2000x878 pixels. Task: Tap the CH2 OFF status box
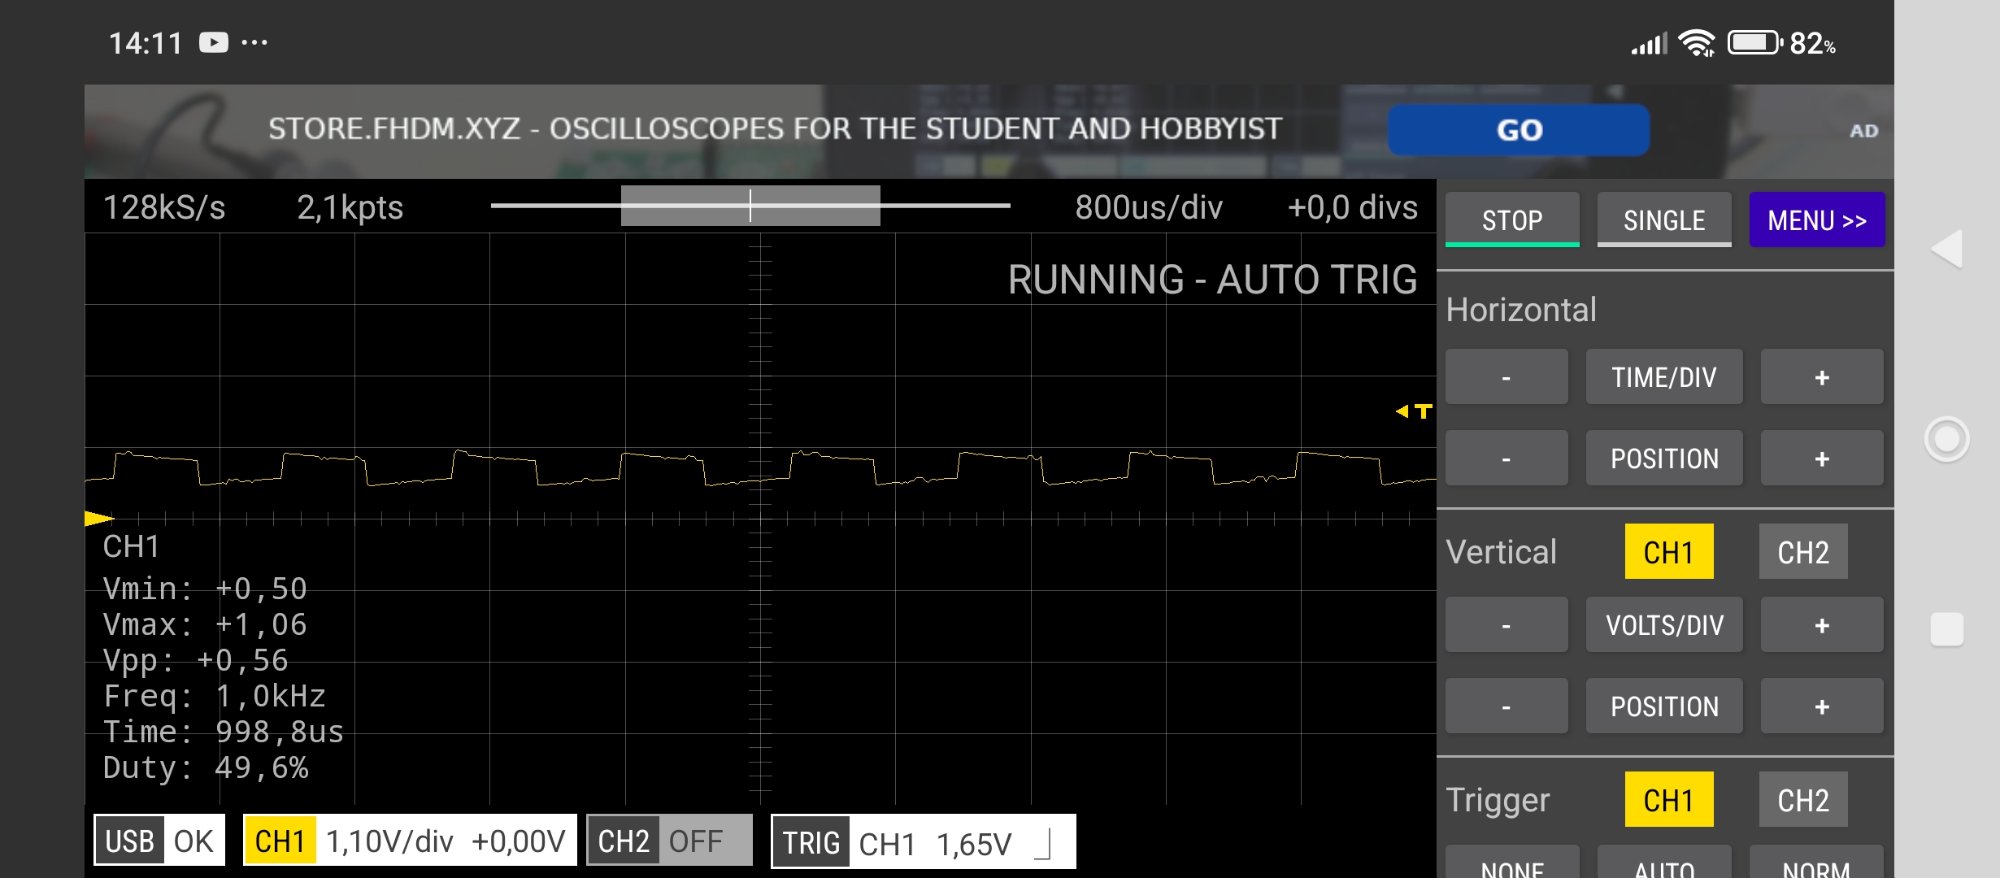tap(669, 841)
